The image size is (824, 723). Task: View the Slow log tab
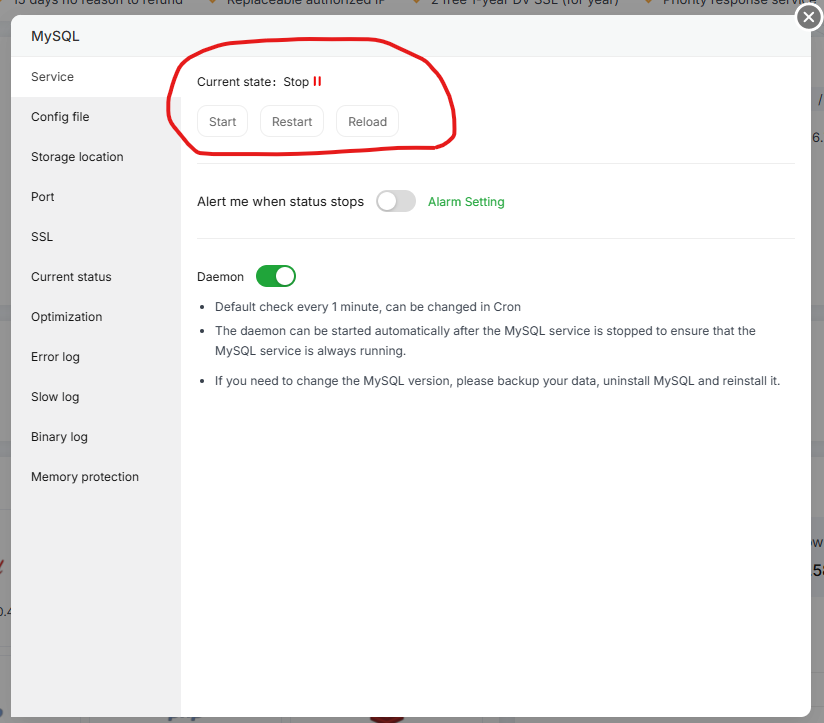coord(96,397)
